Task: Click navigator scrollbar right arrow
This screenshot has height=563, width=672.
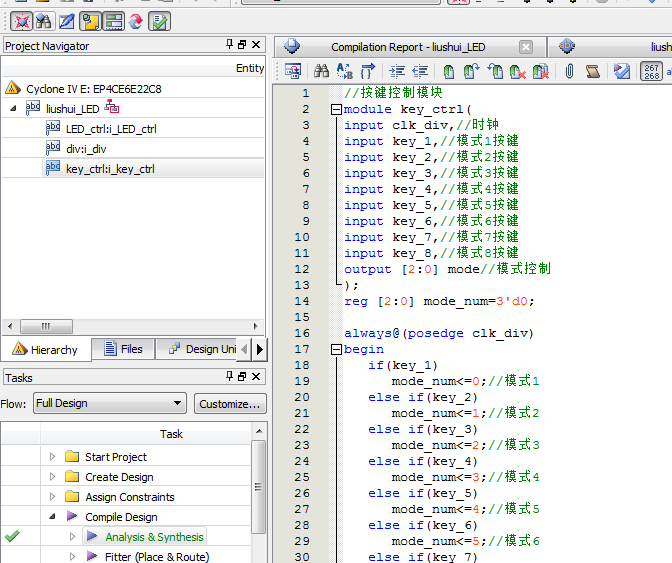Action: click(x=255, y=326)
